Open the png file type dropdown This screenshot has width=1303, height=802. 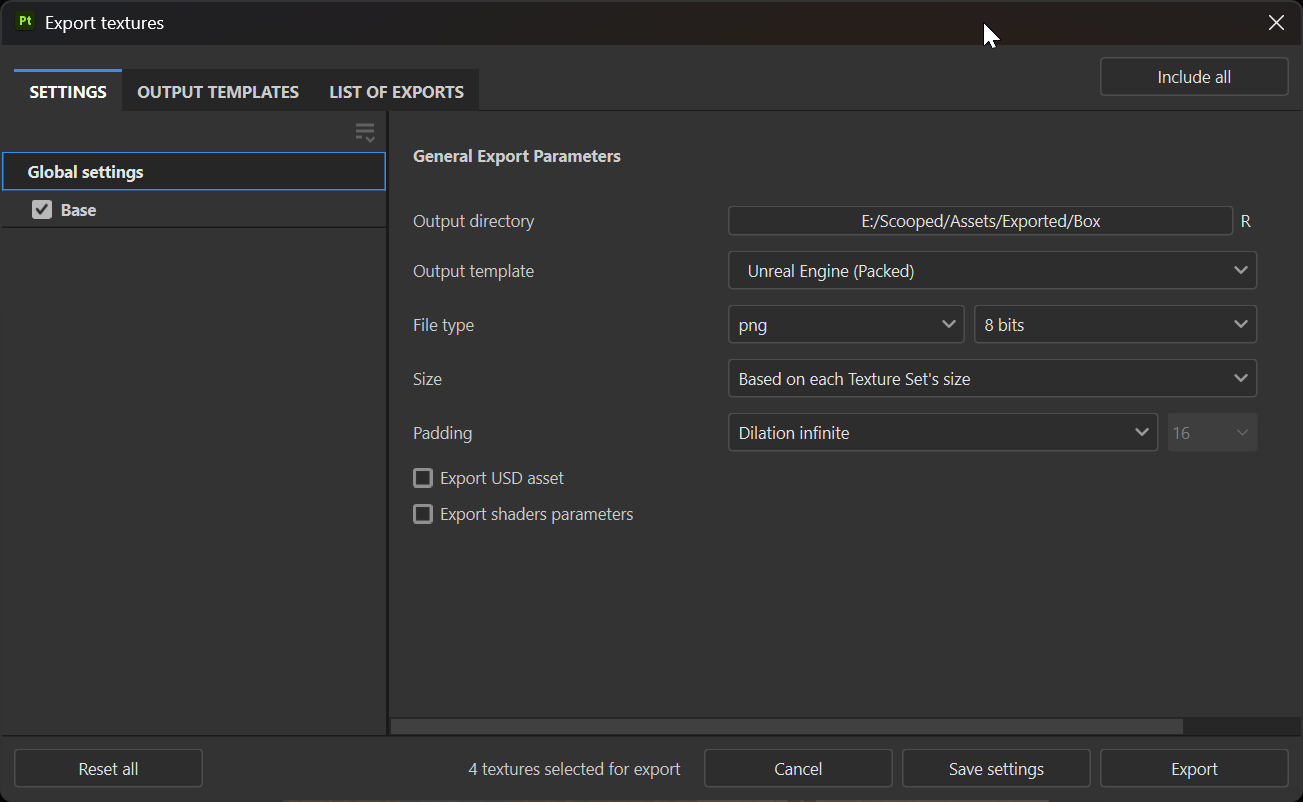click(x=846, y=325)
